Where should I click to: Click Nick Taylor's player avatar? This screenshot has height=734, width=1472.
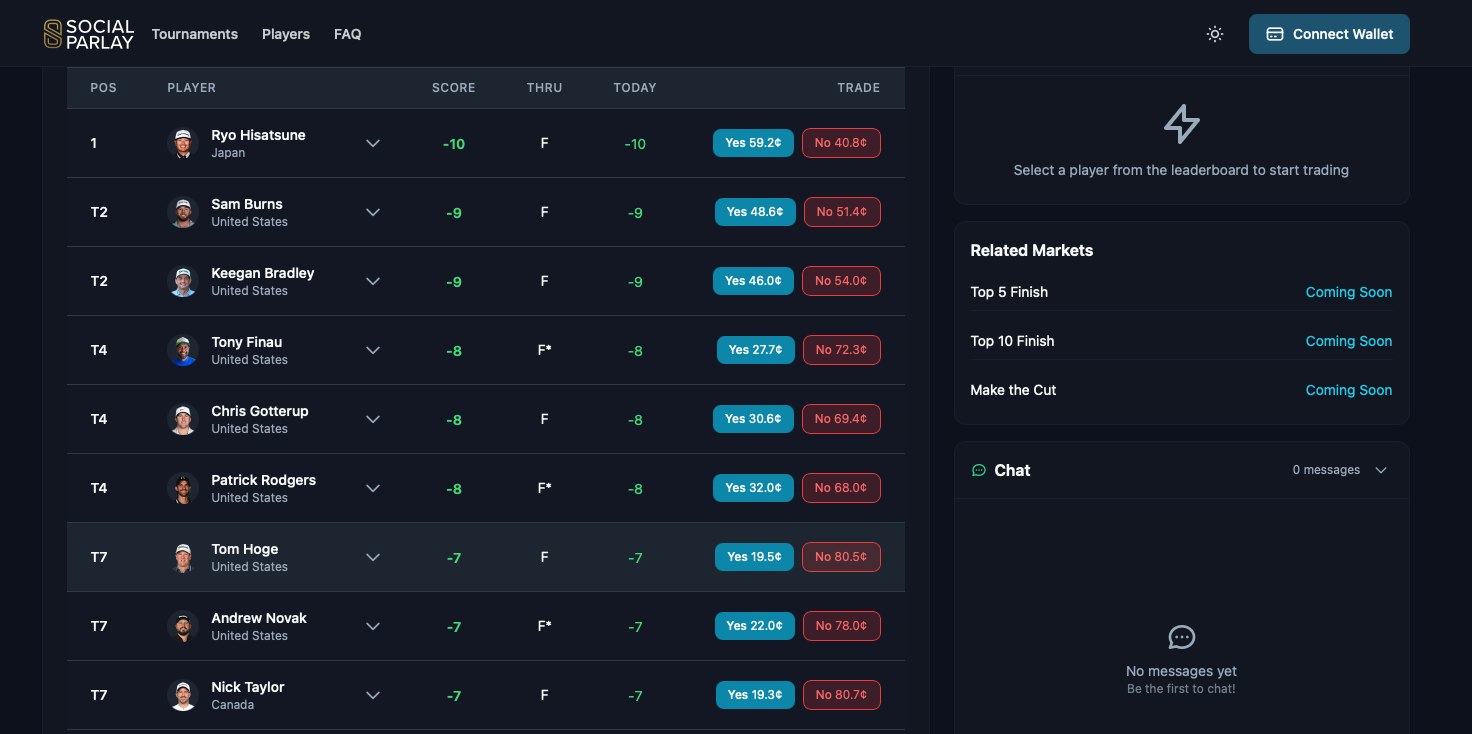(183, 695)
